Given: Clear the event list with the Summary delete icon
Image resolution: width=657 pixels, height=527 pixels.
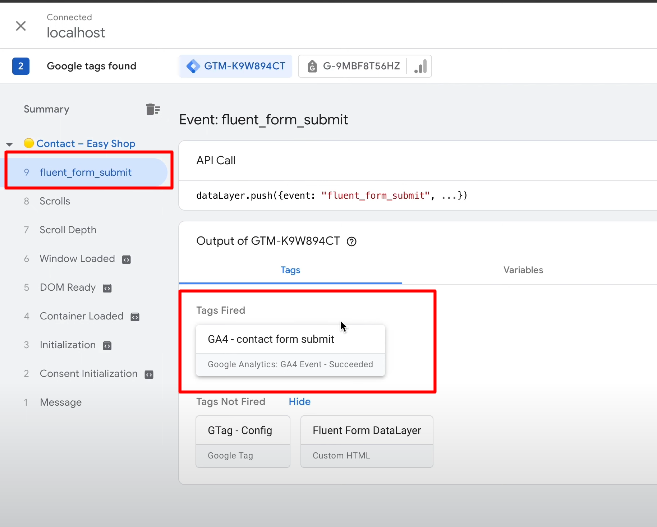Looking at the screenshot, I should 152,109.
